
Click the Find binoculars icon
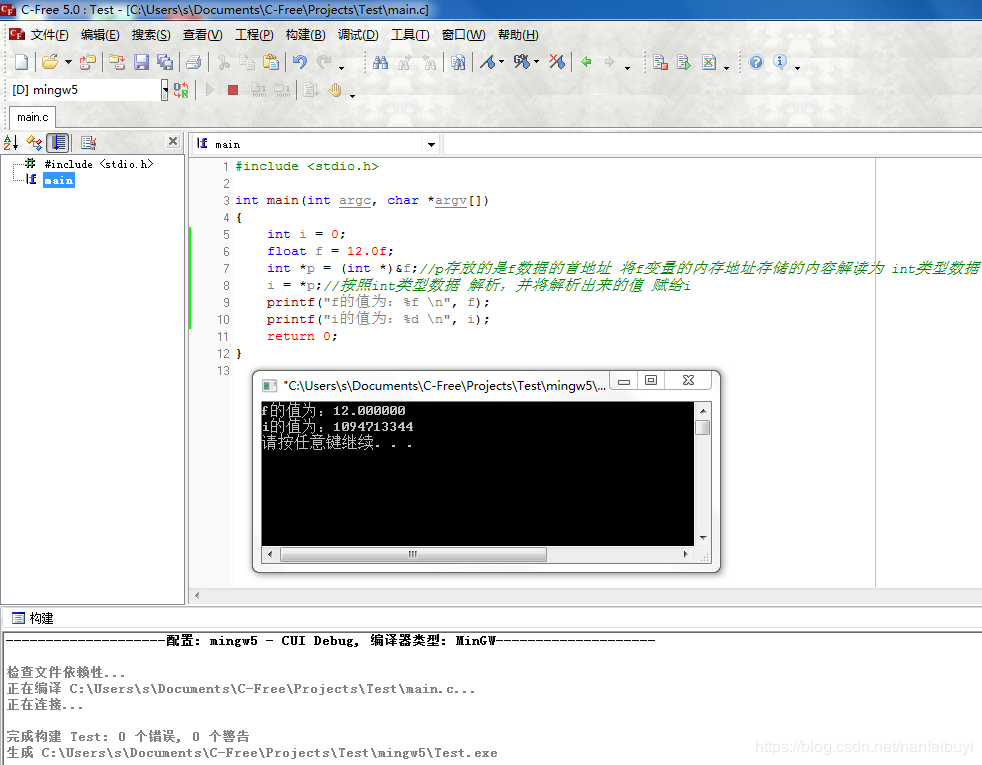pos(380,62)
